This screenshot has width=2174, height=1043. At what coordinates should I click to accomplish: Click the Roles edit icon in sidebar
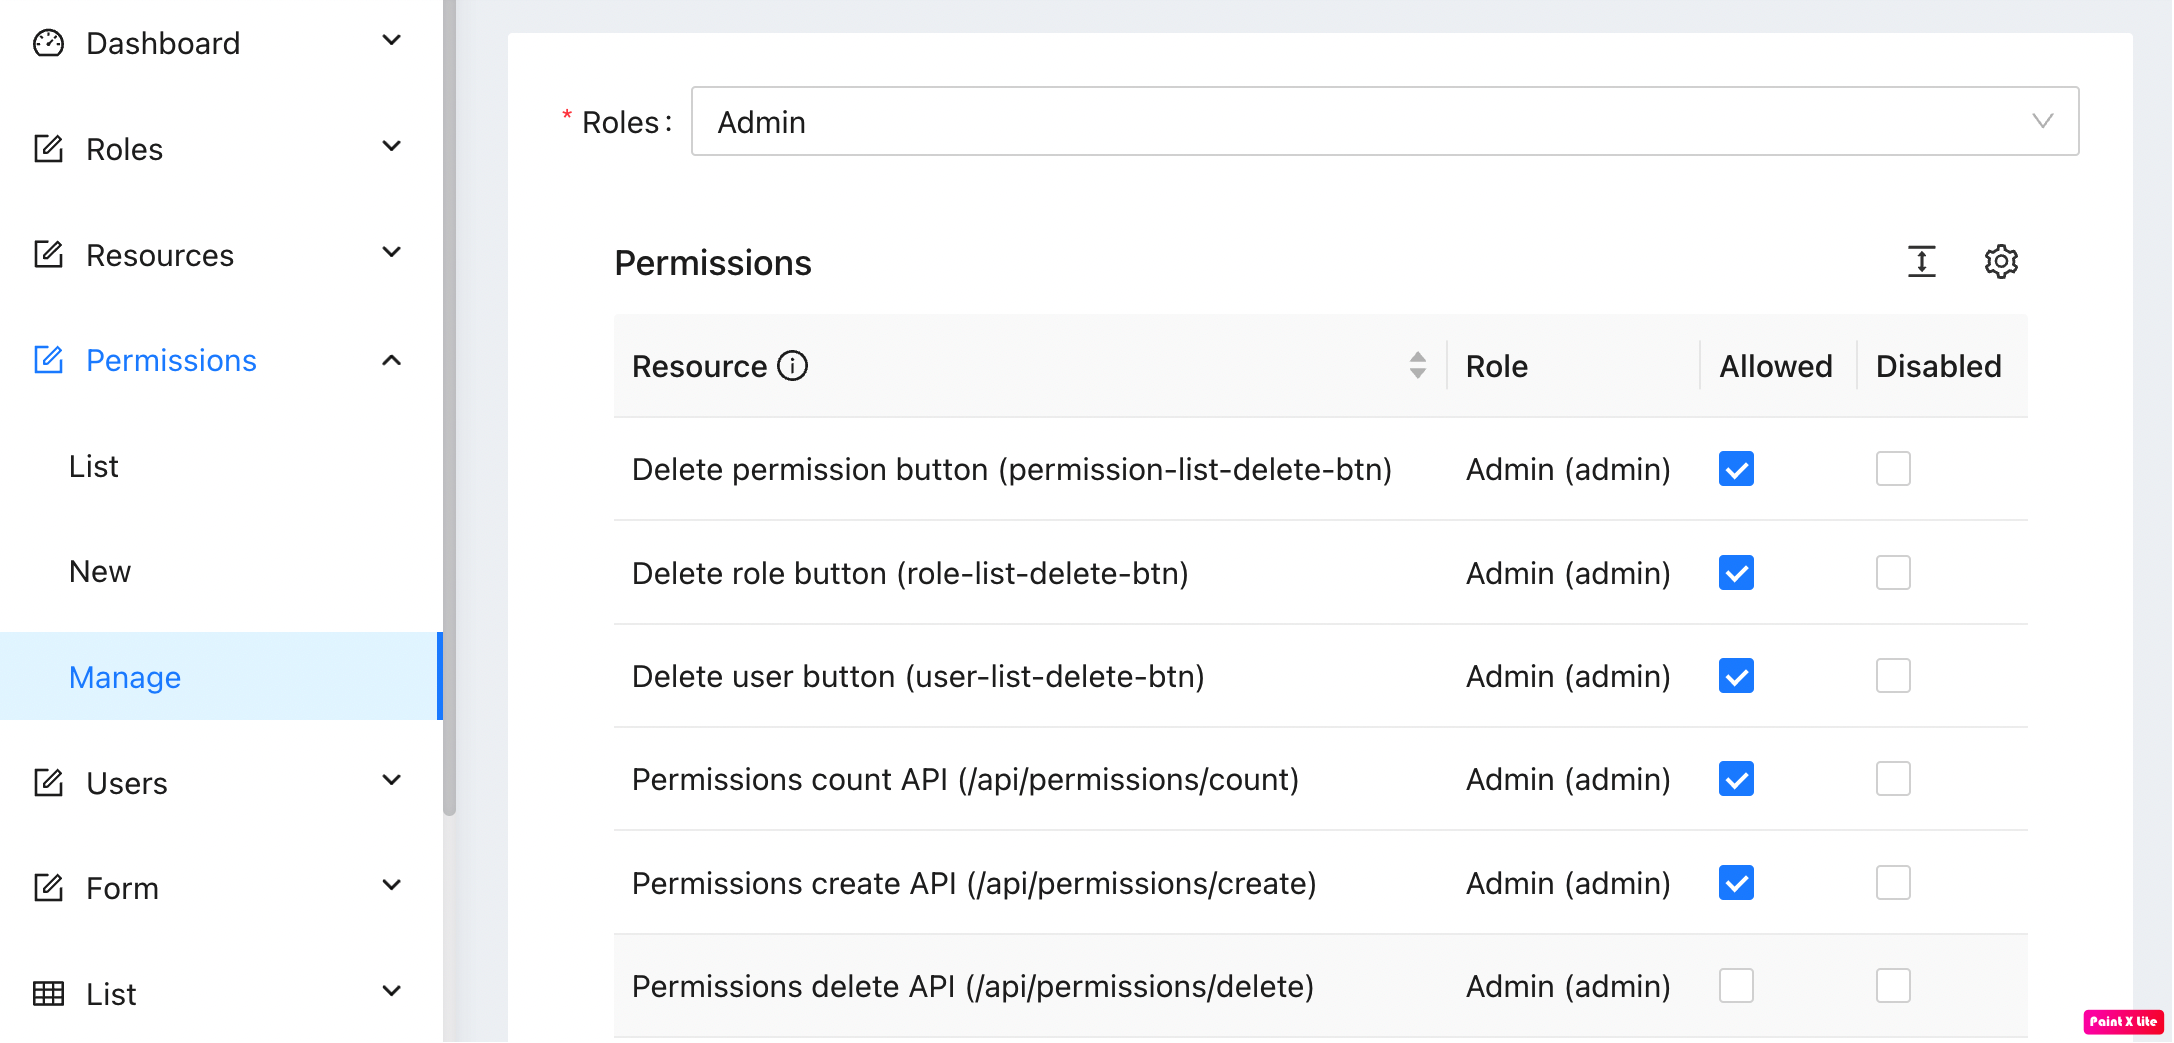pyautogui.click(x=48, y=149)
